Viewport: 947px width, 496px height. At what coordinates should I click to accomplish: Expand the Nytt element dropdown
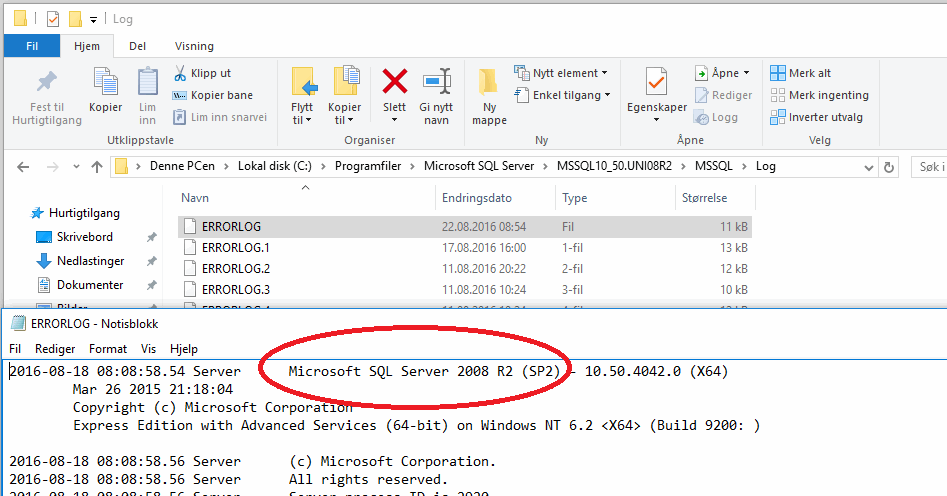(561, 73)
